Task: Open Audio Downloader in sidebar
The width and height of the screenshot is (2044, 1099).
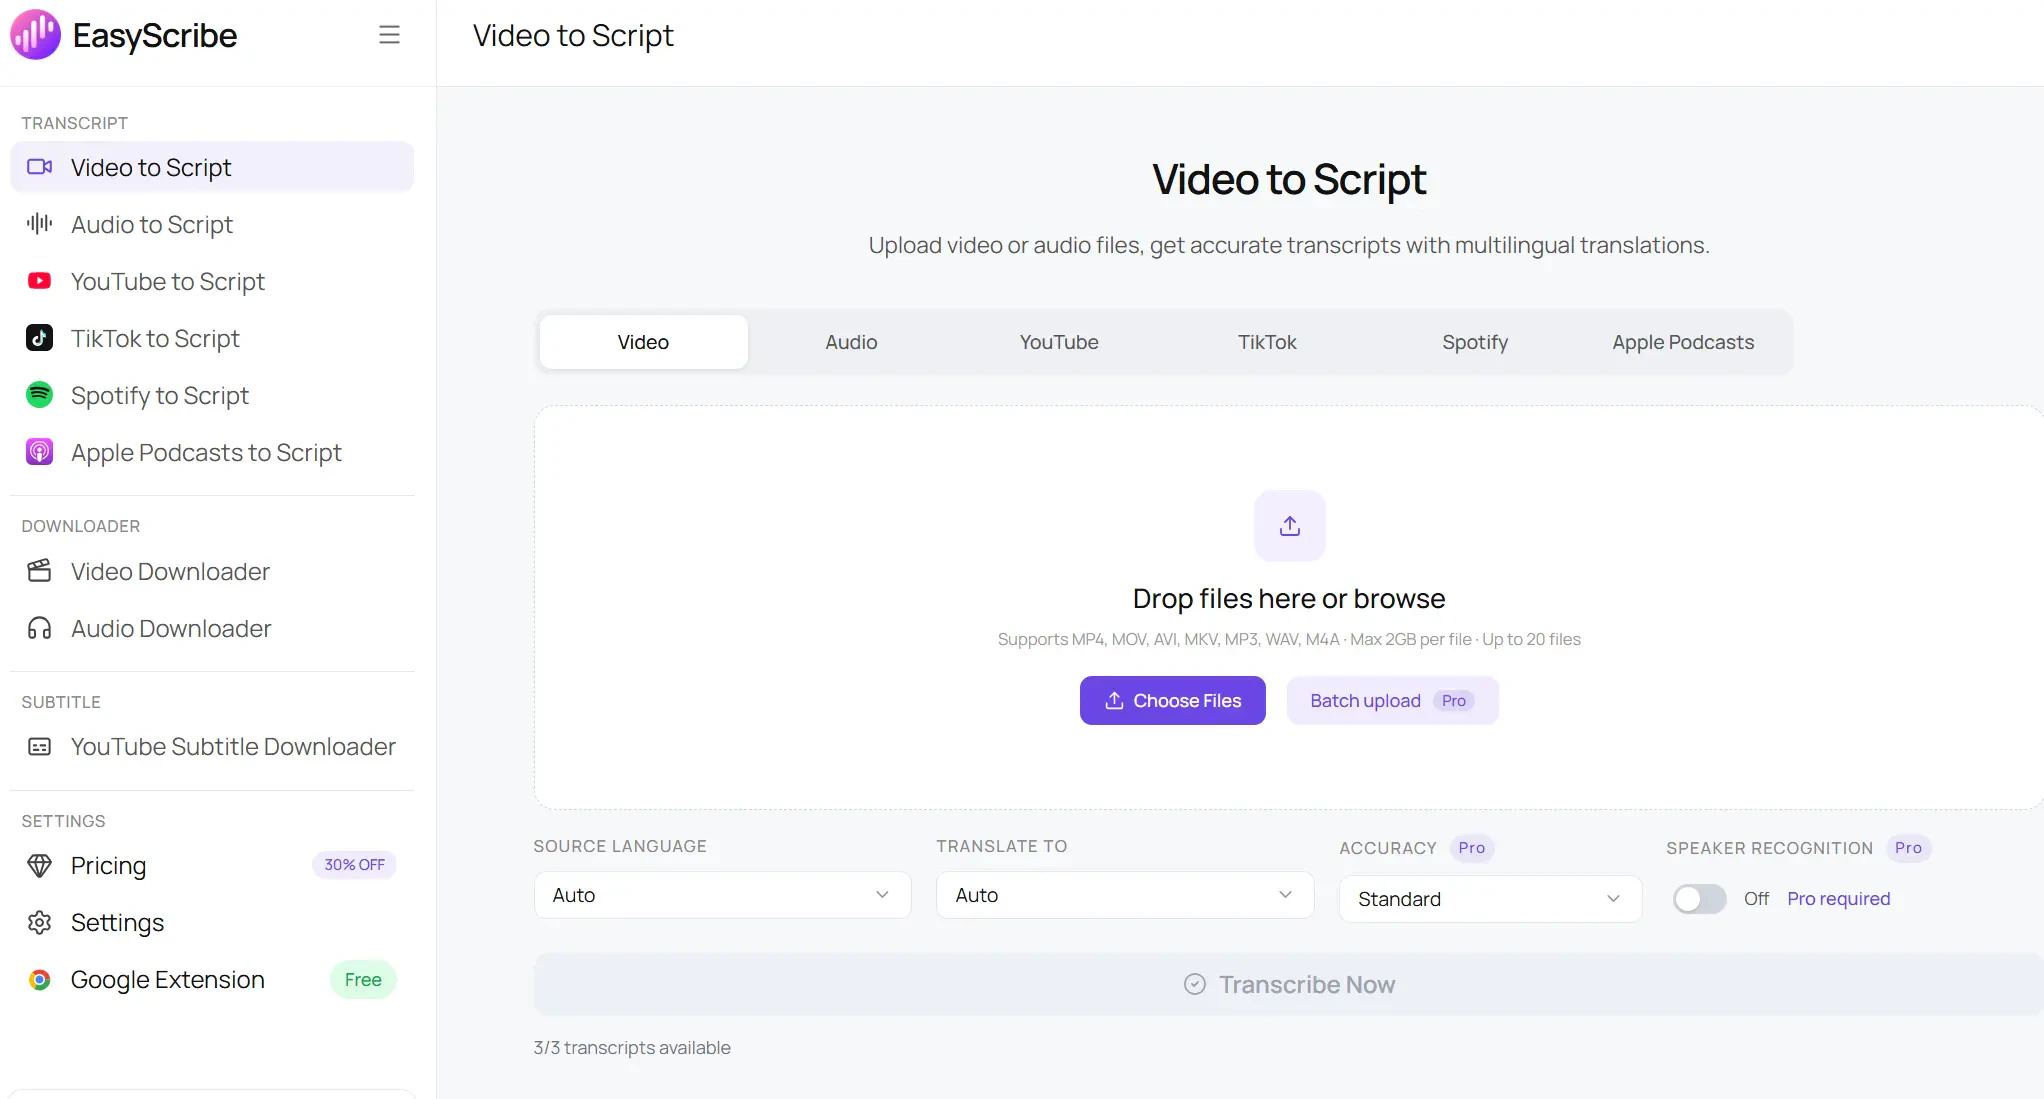Action: 212,628
